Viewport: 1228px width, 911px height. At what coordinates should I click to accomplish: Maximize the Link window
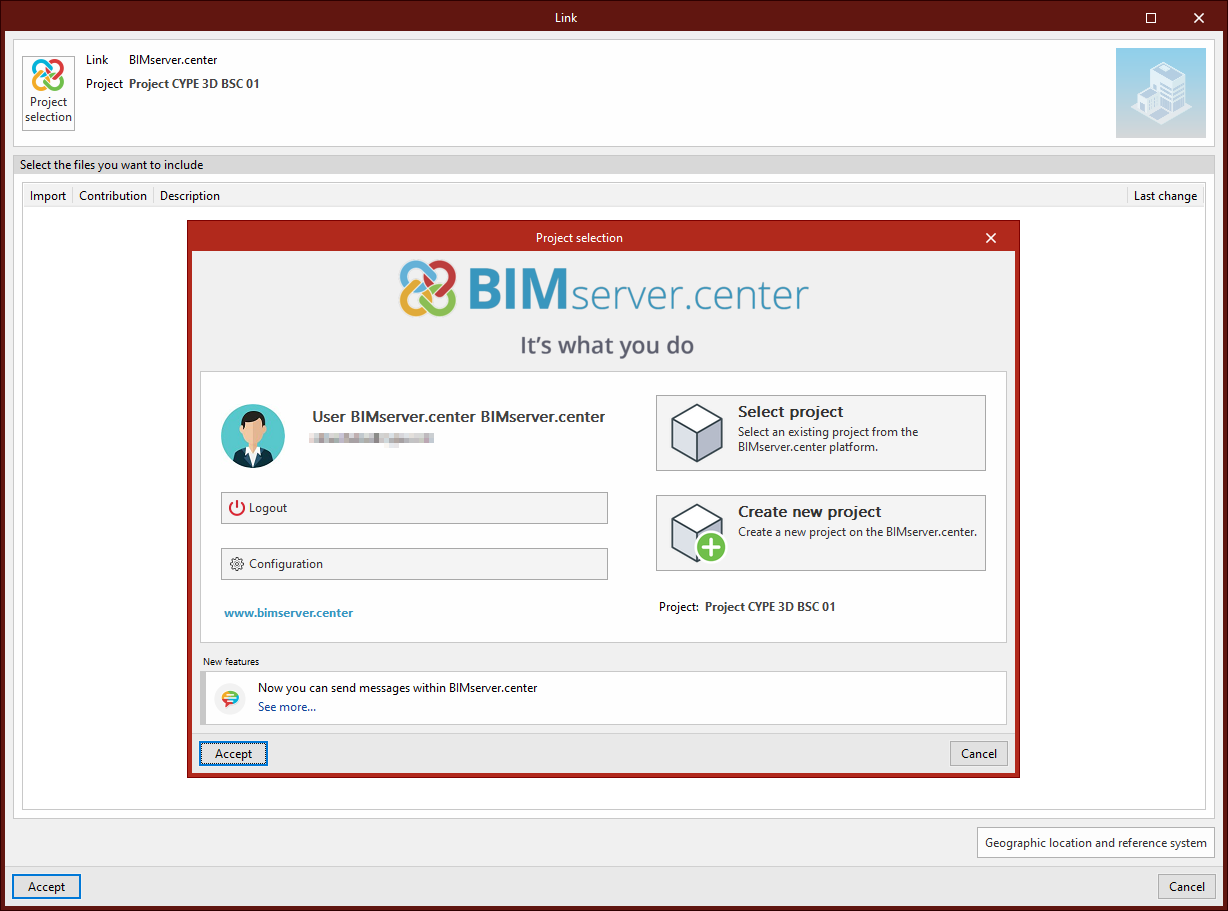pyautogui.click(x=1151, y=18)
